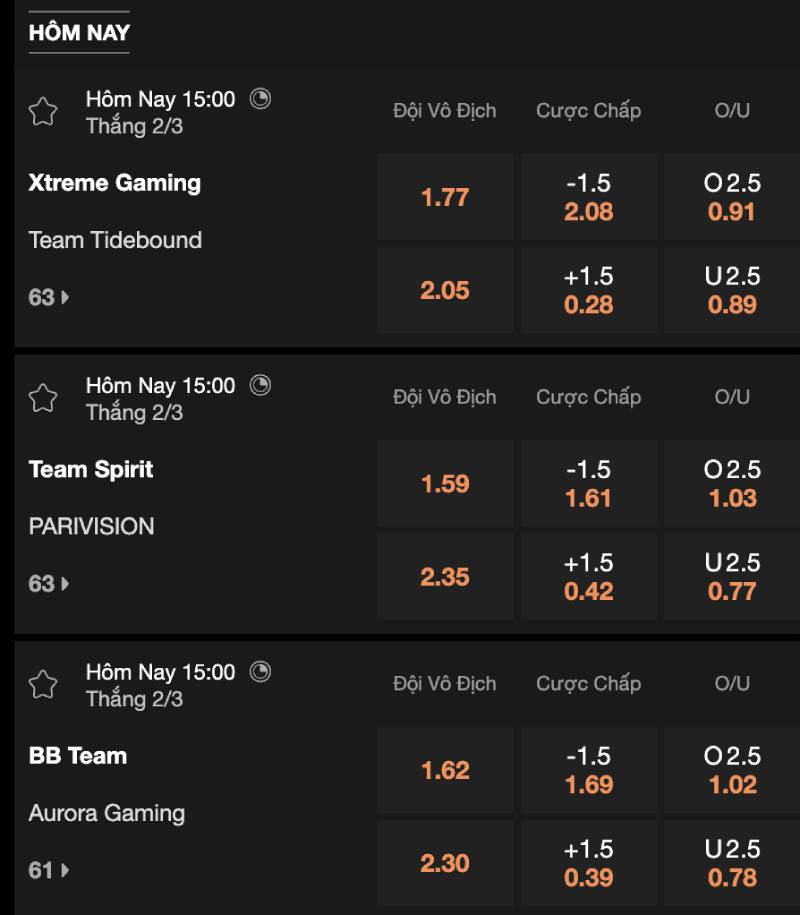The height and width of the screenshot is (915, 800).
Task: Choose Team Spirit -1.5 handicap at 1.61
Action: 588,484
